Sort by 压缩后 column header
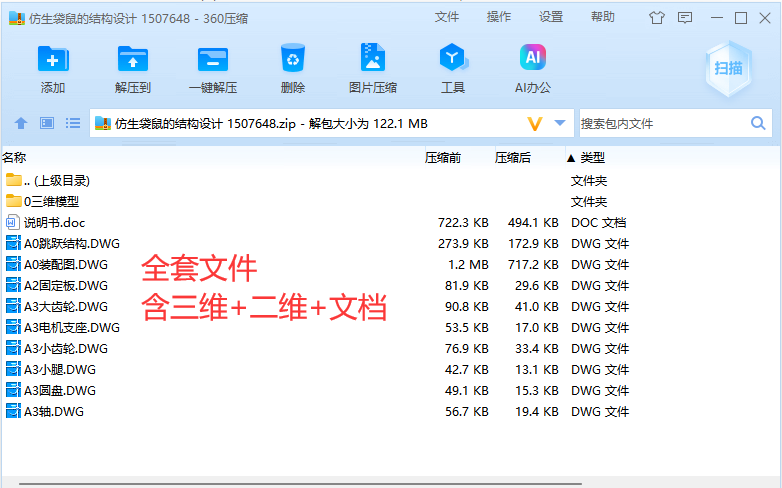 [x=513, y=158]
